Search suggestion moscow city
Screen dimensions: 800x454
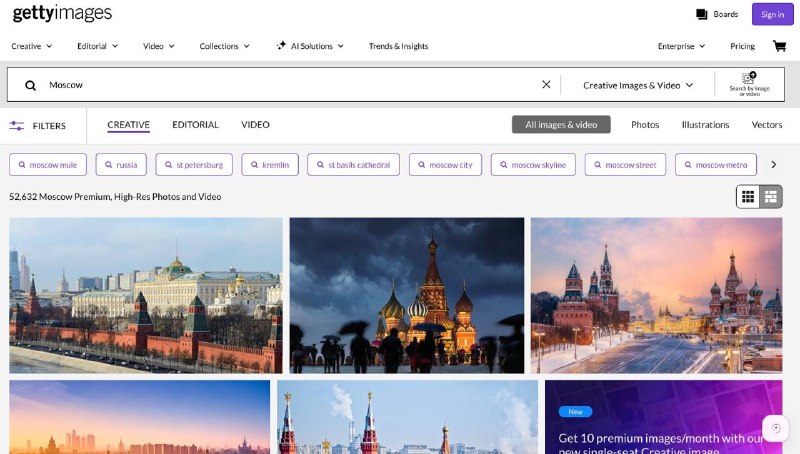445,165
